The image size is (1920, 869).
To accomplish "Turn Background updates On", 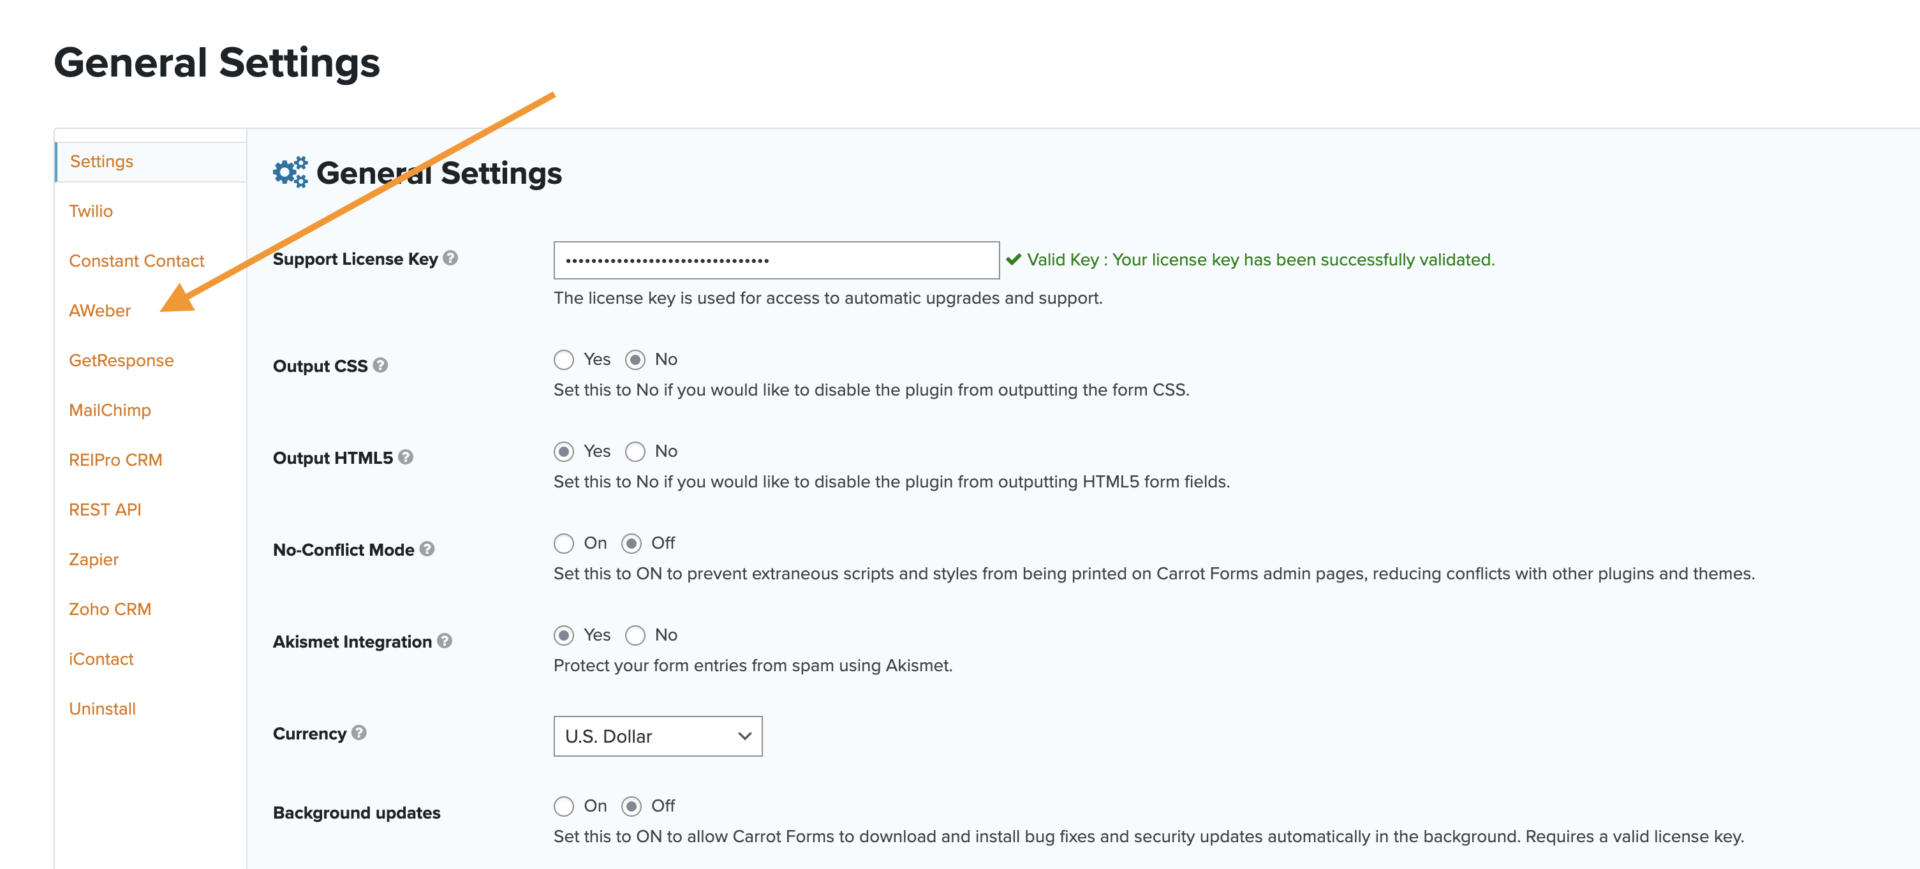I will click(564, 807).
